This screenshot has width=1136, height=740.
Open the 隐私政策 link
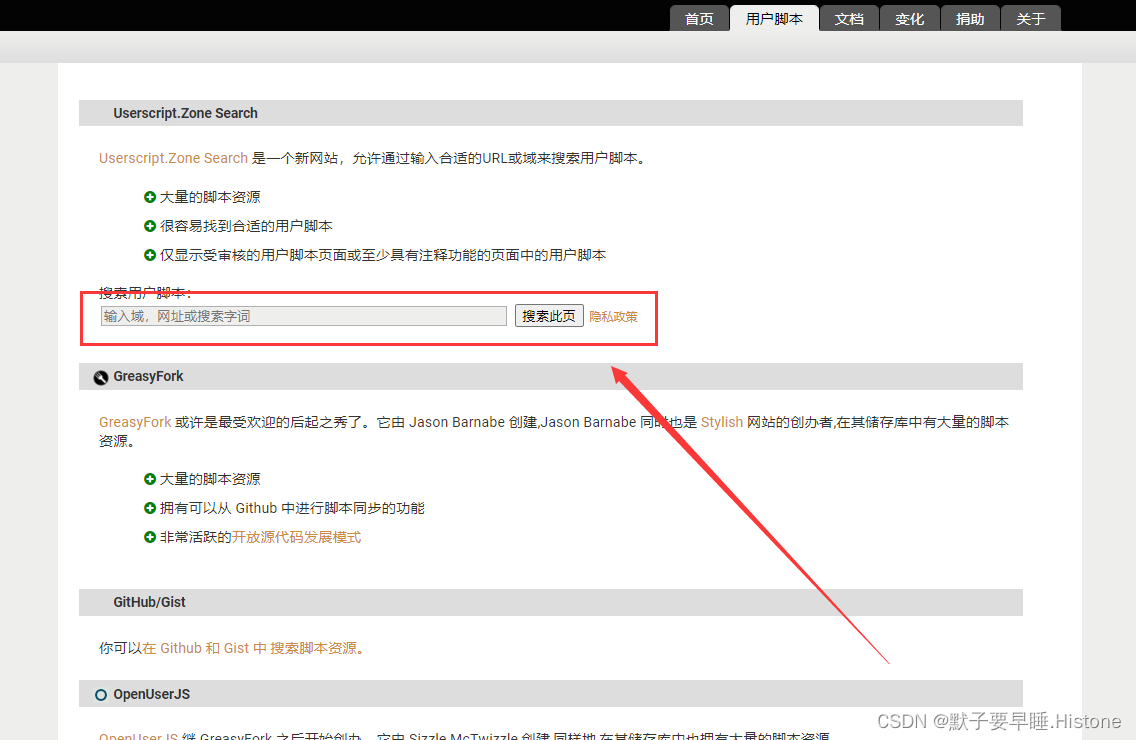tap(614, 317)
